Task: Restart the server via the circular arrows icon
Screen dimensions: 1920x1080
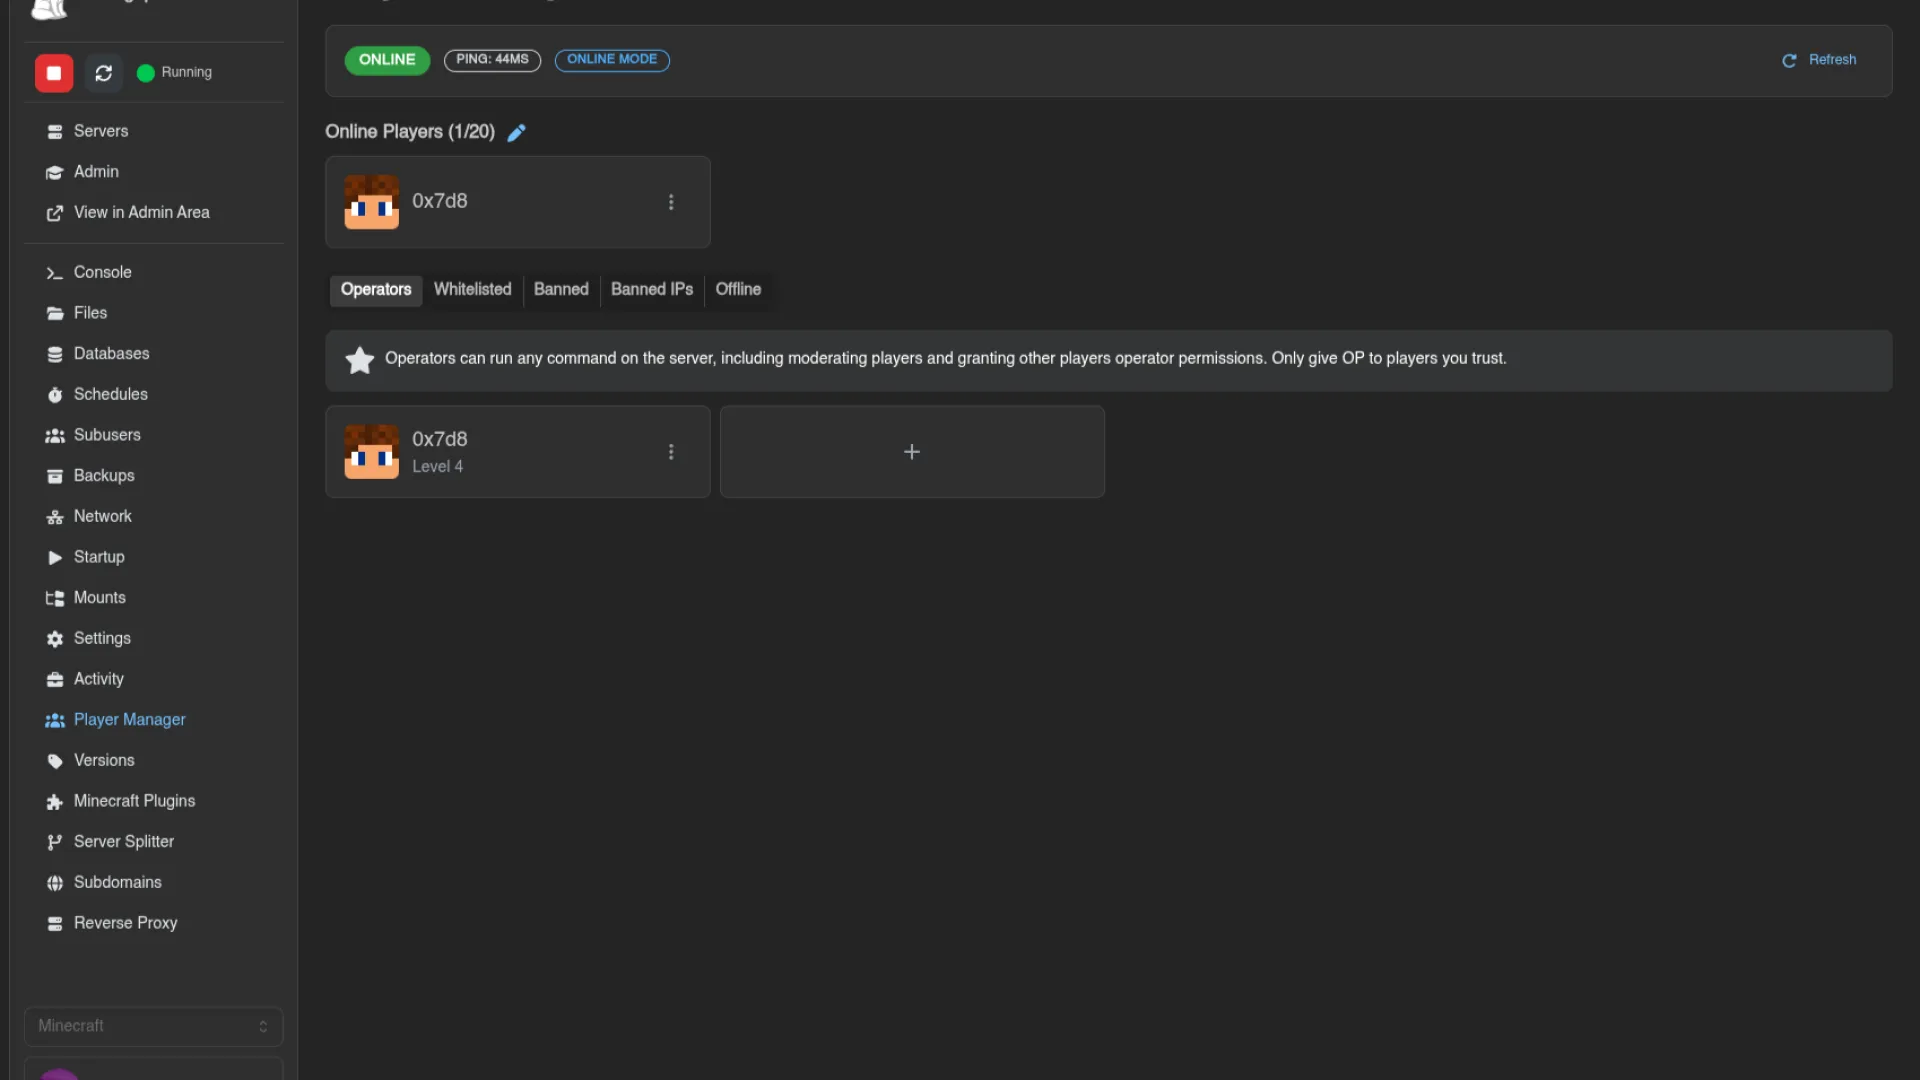Action: click(x=103, y=73)
